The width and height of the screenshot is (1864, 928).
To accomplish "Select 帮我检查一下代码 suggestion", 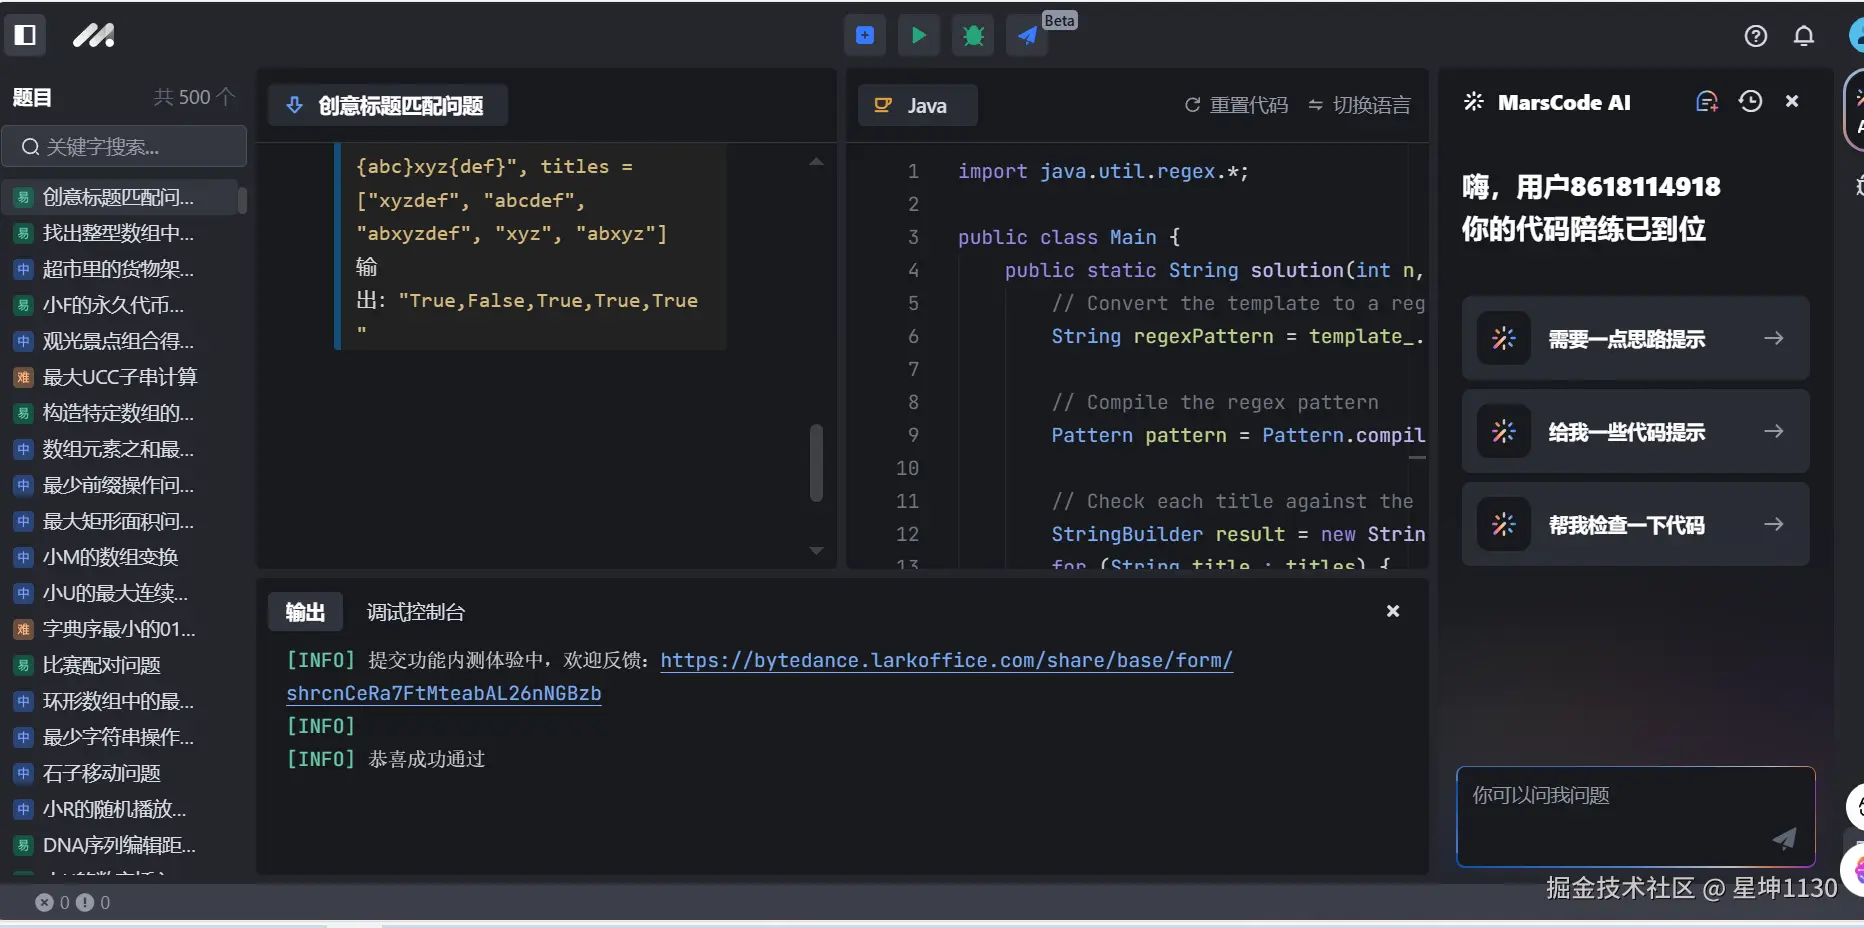I will tap(1636, 524).
